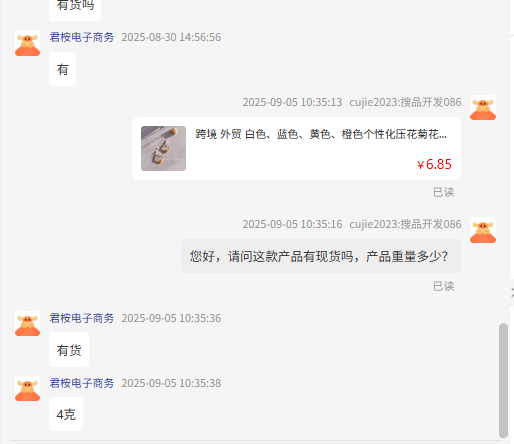Click the ¥6.85 price on product card
Viewport: 514px width, 444px height.
point(434,164)
